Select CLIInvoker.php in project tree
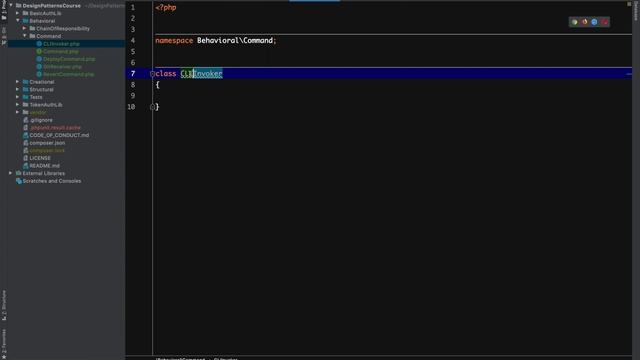This screenshot has width=640, height=360. 61,44
